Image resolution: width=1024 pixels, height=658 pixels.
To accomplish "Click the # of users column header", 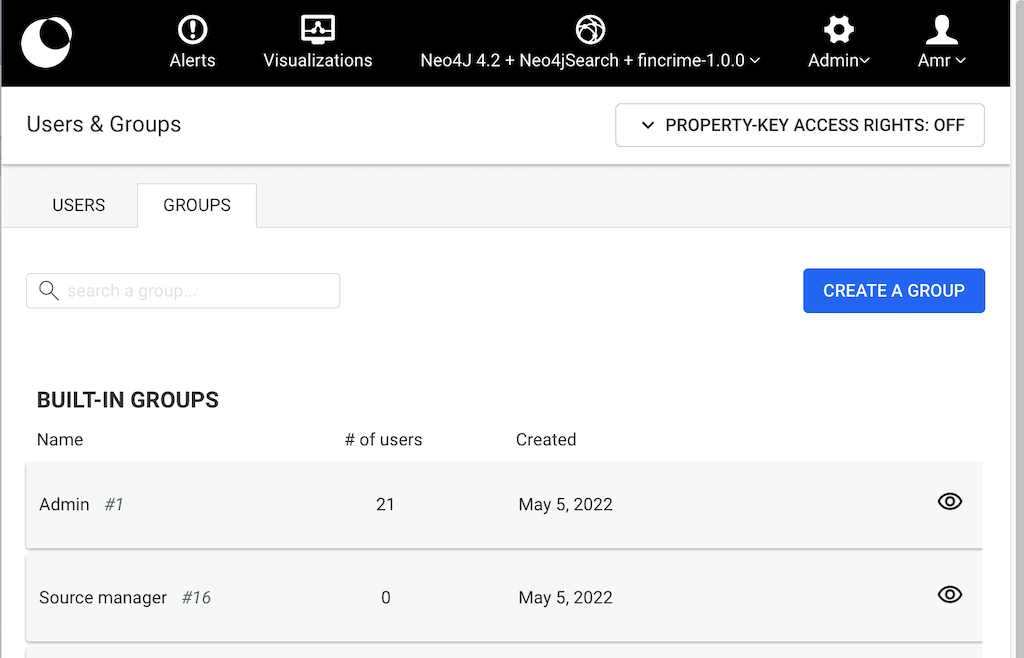I will tap(383, 440).
